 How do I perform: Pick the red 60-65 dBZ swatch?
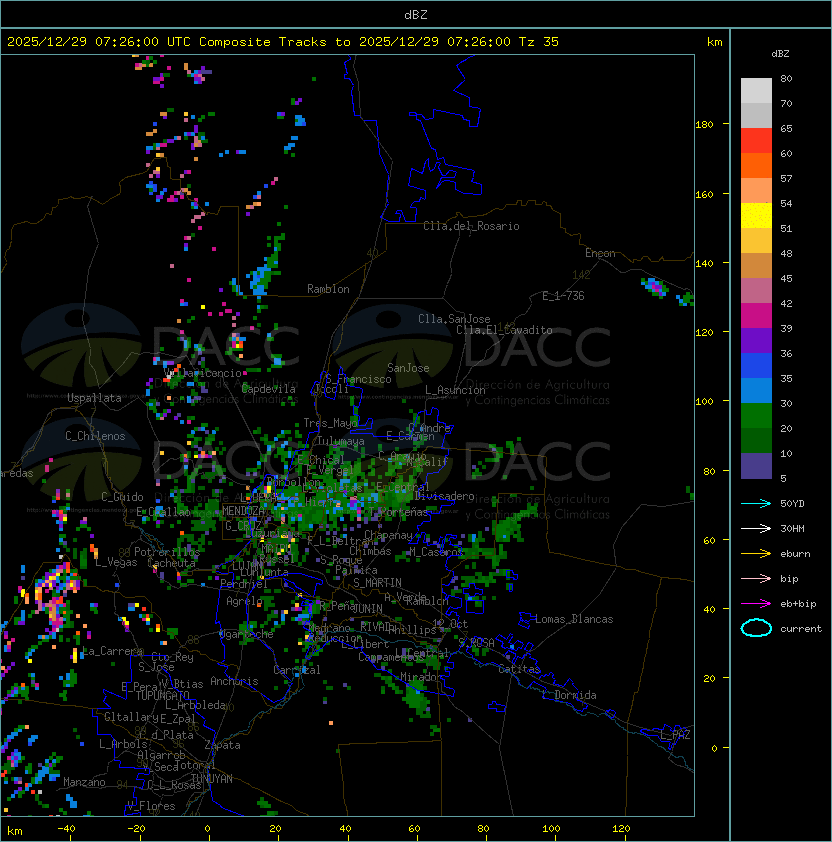pyautogui.click(x=756, y=141)
